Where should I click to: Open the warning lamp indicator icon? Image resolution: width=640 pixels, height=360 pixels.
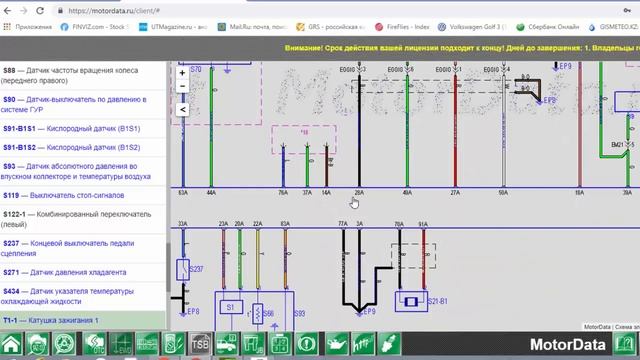[306, 344]
